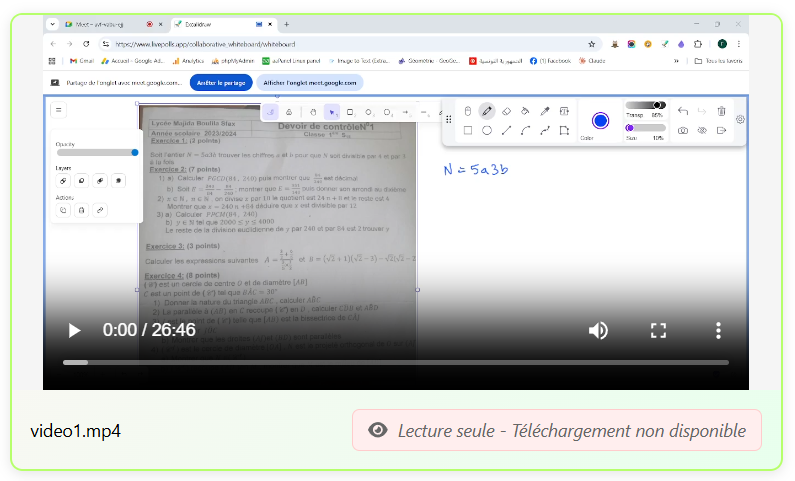
Task: Play the video1.mp4 video
Action: pyautogui.click(x=74, y=330)
